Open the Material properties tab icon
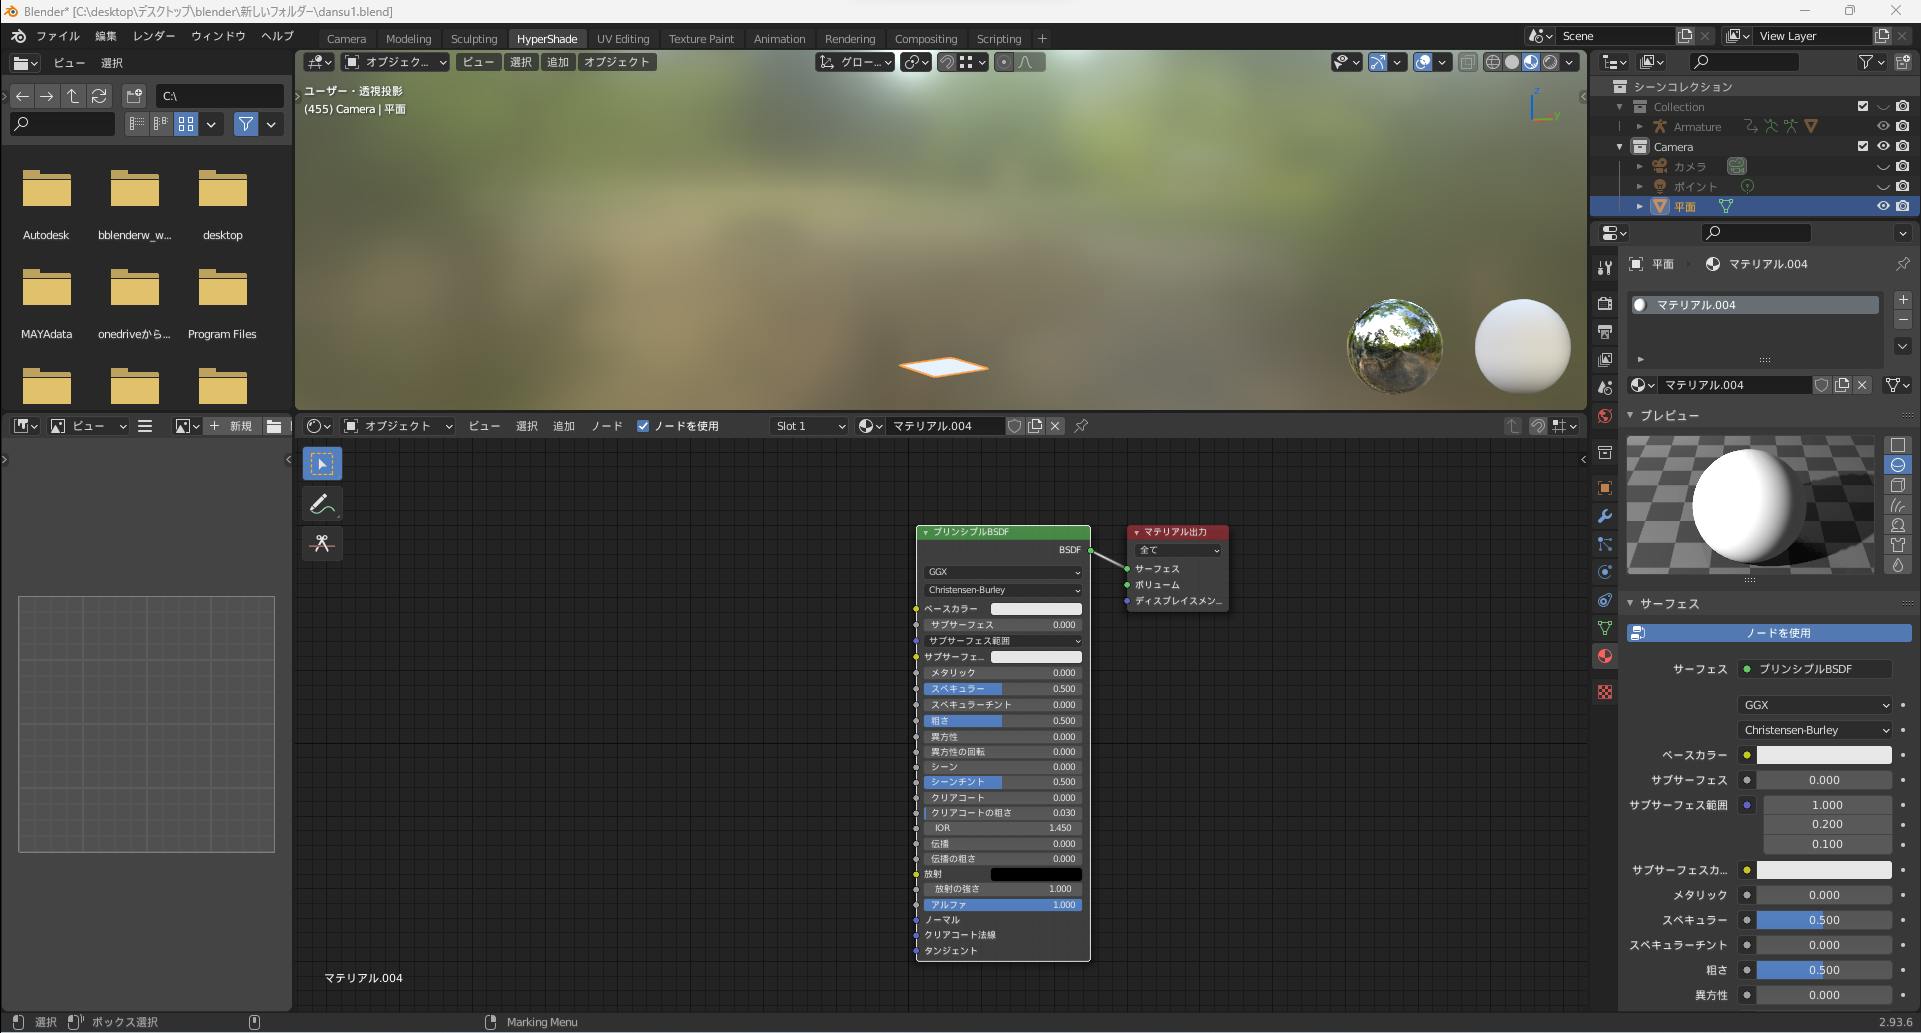Screen dimensions: 1921x1033 tap(1605, 656)
